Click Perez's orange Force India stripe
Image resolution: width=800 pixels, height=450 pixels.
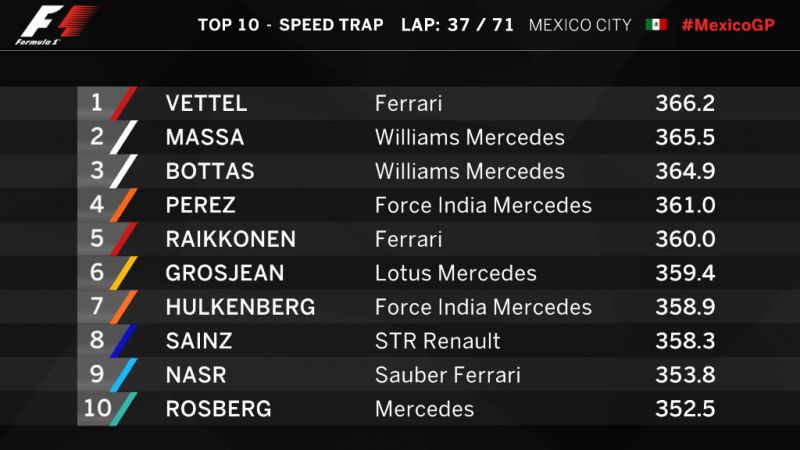pyautogui.click(x=123, y=205)
